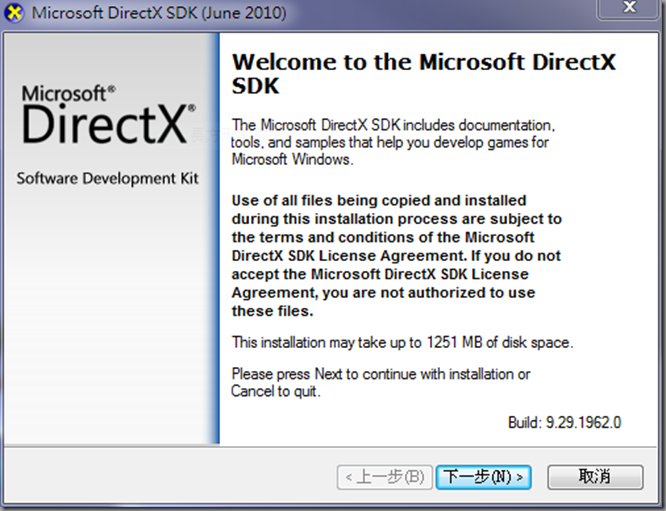This screenshot has height=511, width=666.
Task: Click the 'includes documentation, tools, and samples' paragraph
Action: 393,142
